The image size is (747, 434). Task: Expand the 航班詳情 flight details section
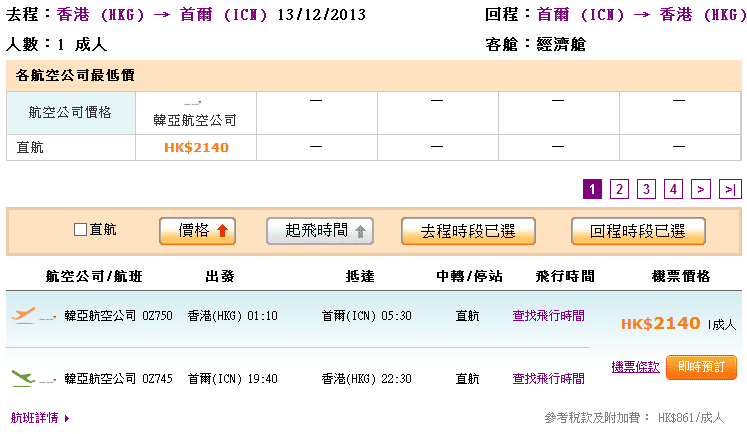pos(40,417)
